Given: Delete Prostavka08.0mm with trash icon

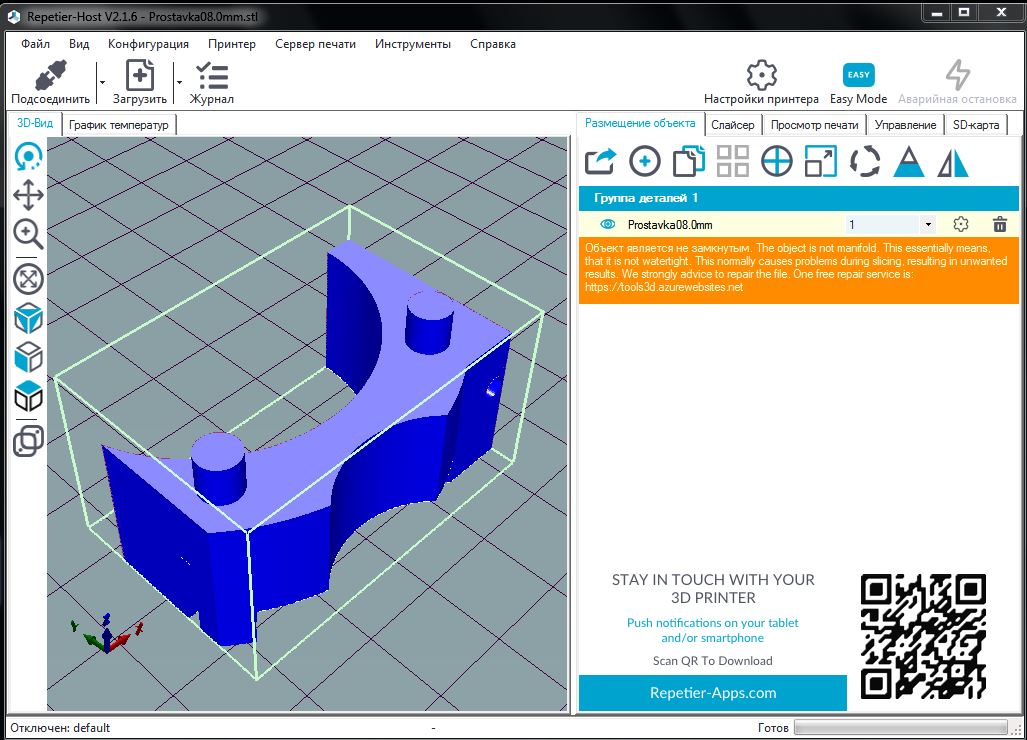Looking at the screenshot, I should coord(999,225).
